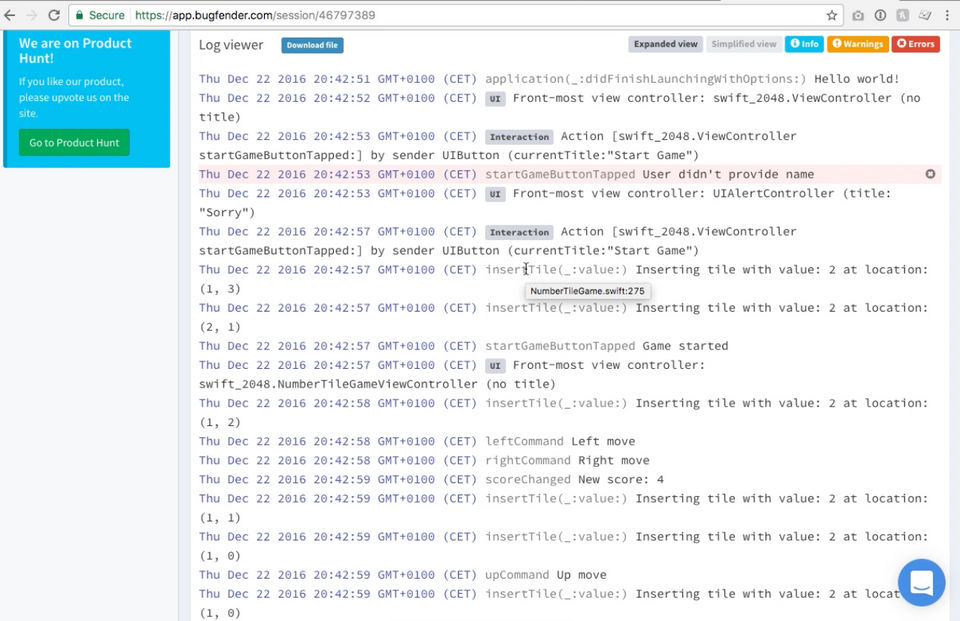Open the Chrome three-dot menu
This screenshot has height=621, width=960.
coord(947,15)
